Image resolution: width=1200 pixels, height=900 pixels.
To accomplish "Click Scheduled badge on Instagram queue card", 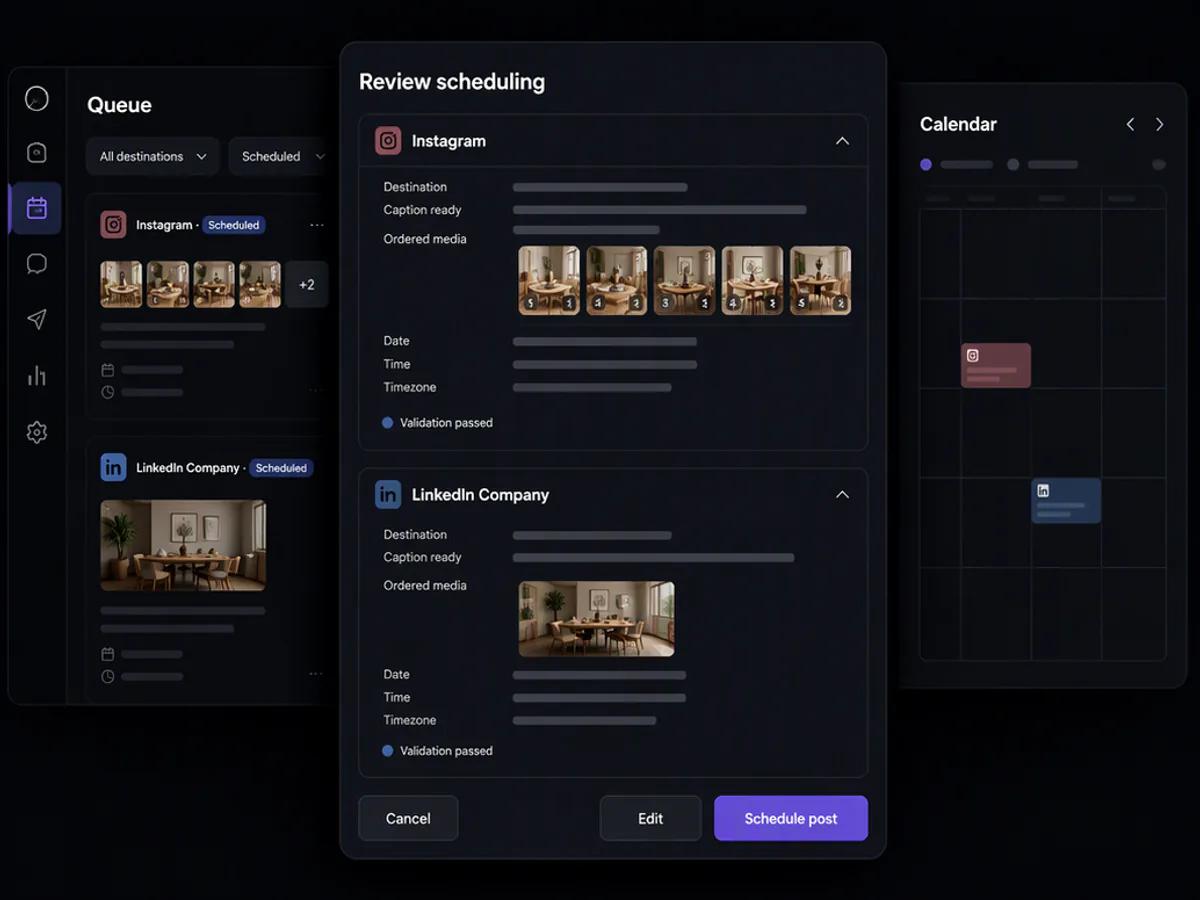I will pos(234,225).
